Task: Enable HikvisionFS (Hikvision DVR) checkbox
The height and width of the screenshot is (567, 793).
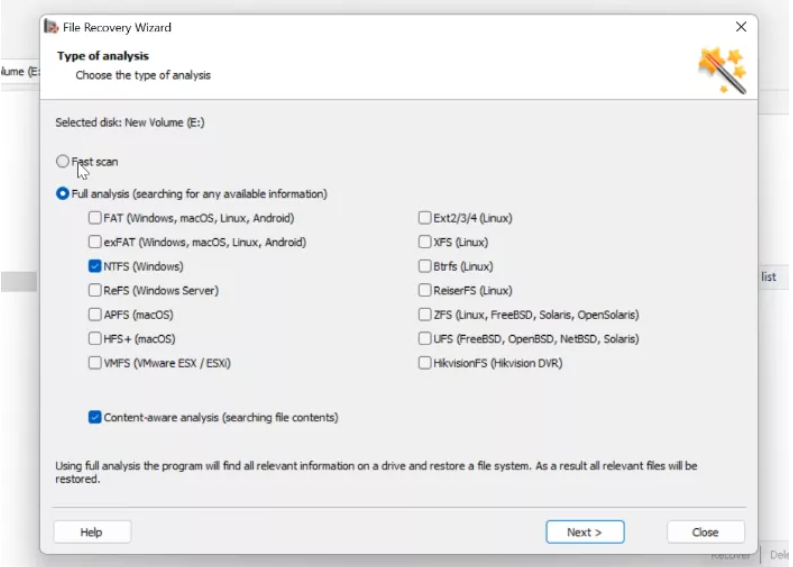Action: pyautogui.click(x=425, y=363)
